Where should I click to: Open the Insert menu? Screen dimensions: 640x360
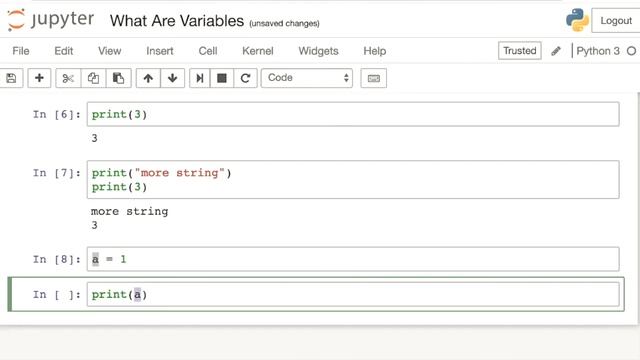(x=160, y=51)
